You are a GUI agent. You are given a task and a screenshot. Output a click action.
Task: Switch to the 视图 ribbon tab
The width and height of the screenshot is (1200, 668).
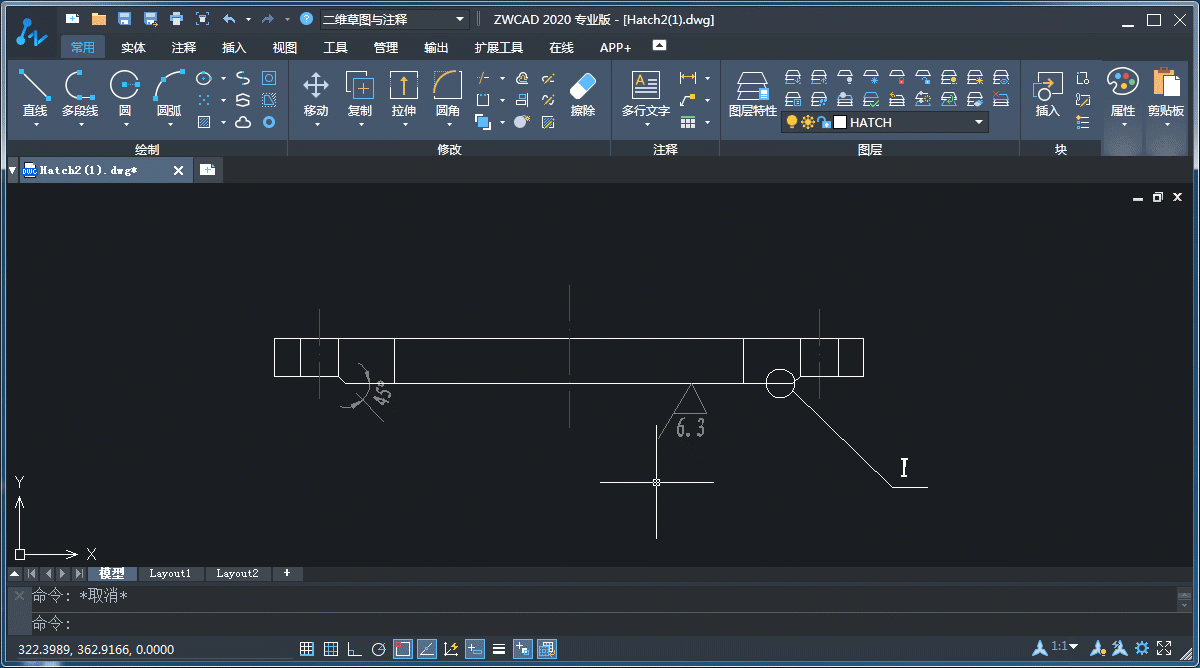pyautogui.click(x=285, y=47)
